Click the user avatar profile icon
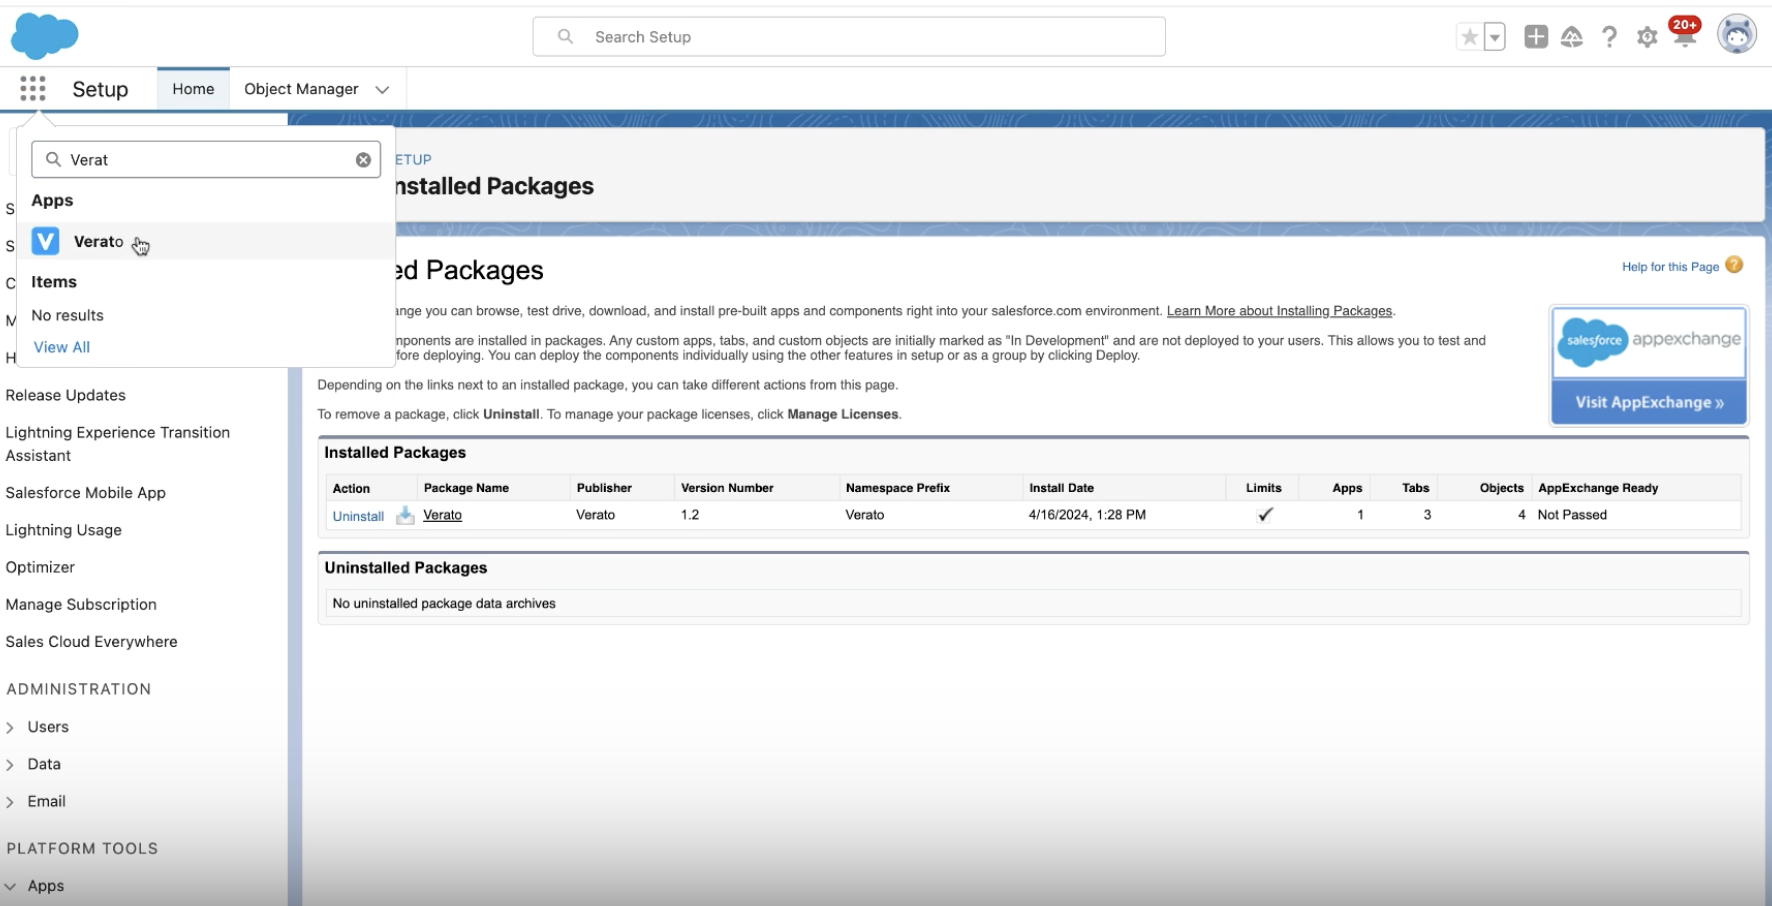The height and width of the screenshot is (906, 1772). (x=1737, y=35)
